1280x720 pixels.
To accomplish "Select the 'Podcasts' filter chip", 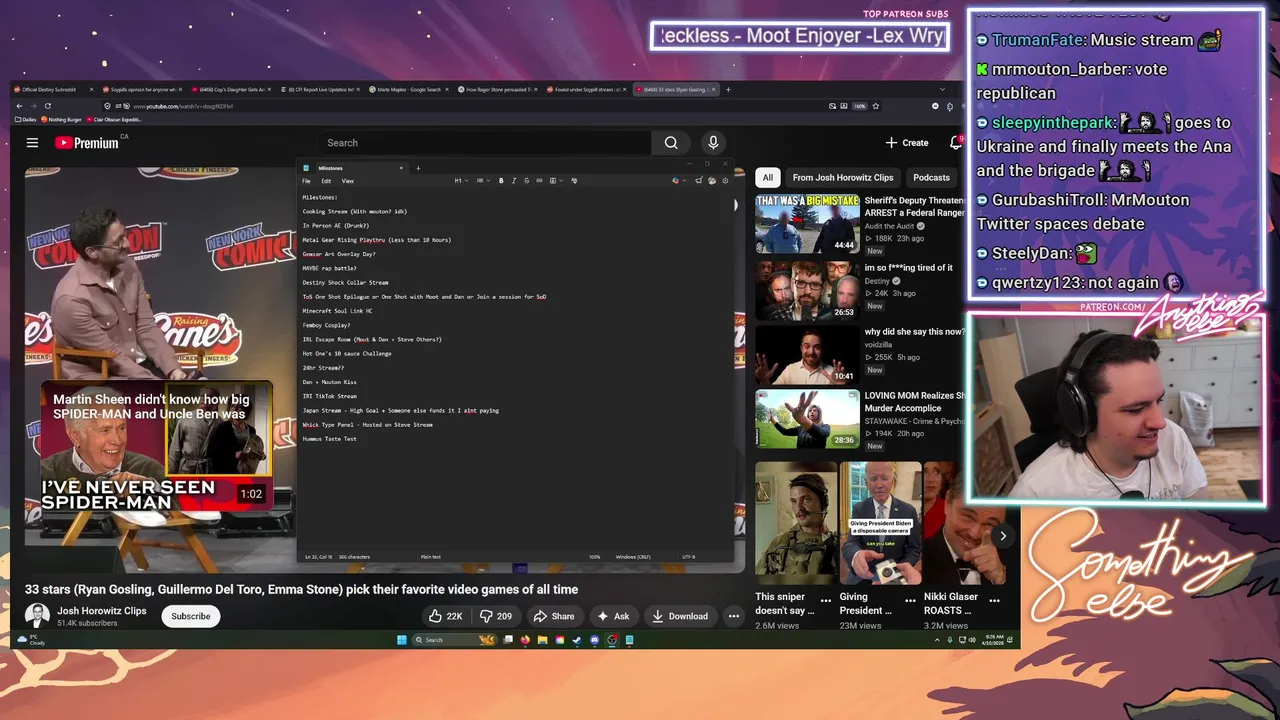I will 931,177.
